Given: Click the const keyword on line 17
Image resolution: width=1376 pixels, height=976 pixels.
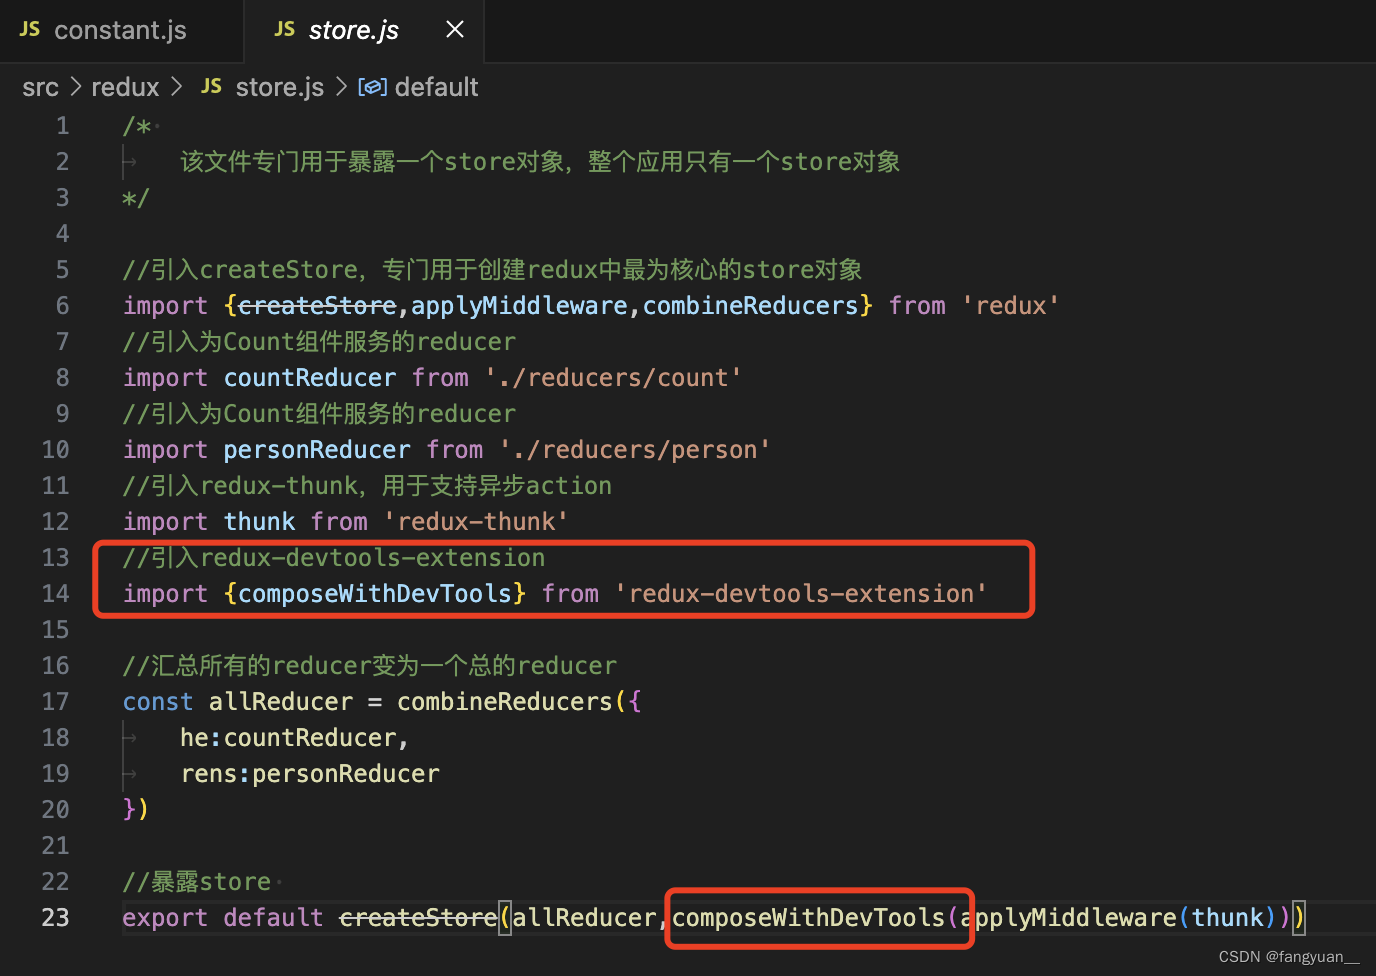Looking at the screenshot, I should (158, 702).
